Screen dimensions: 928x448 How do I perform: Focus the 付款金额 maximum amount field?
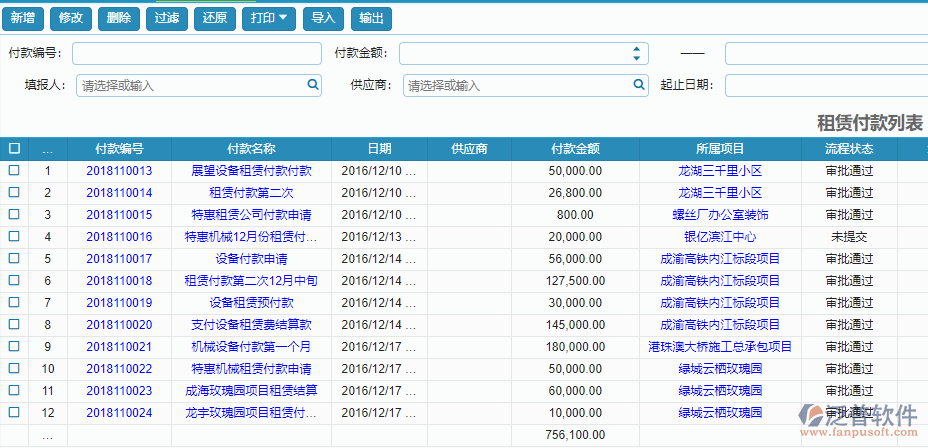[826, 53]
